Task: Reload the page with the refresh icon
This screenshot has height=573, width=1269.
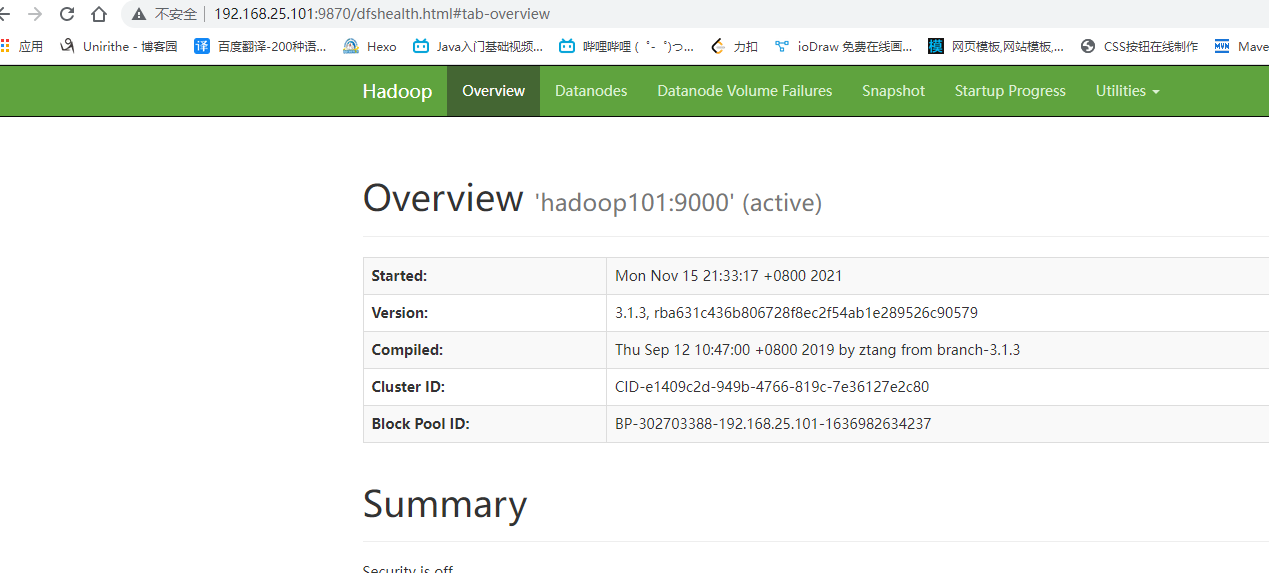Action: point(67,14)
